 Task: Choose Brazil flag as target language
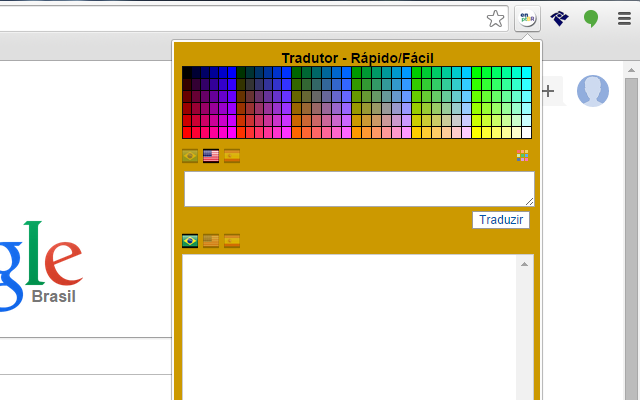click(190, 241)
